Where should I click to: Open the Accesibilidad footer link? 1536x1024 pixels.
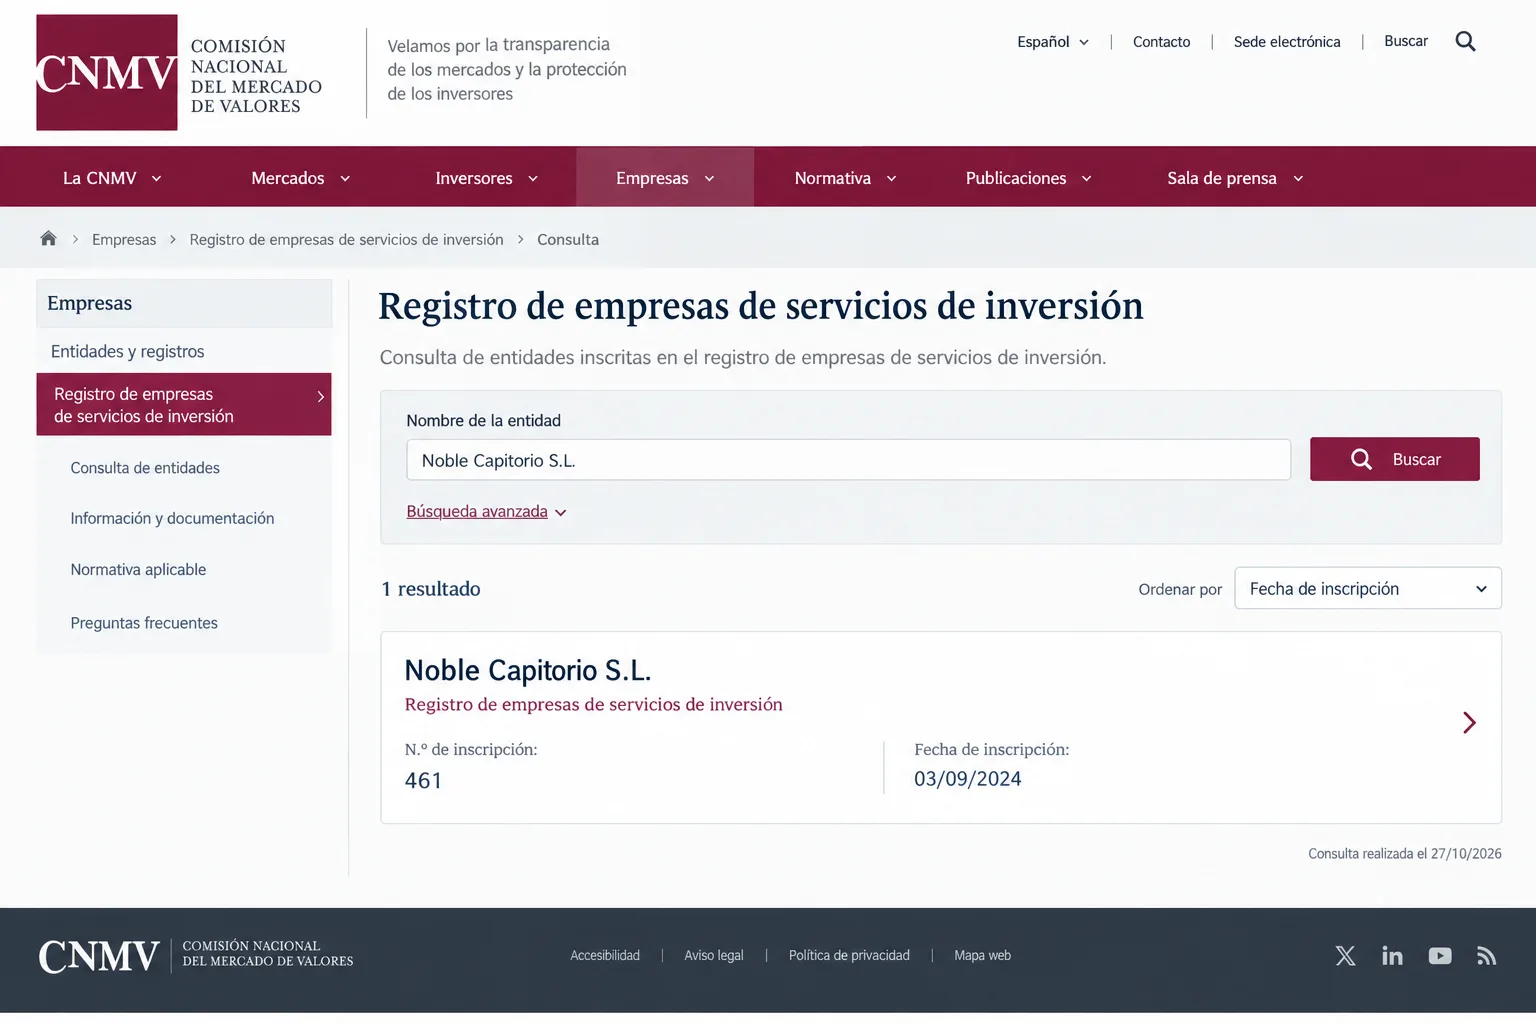click(605, 956)
